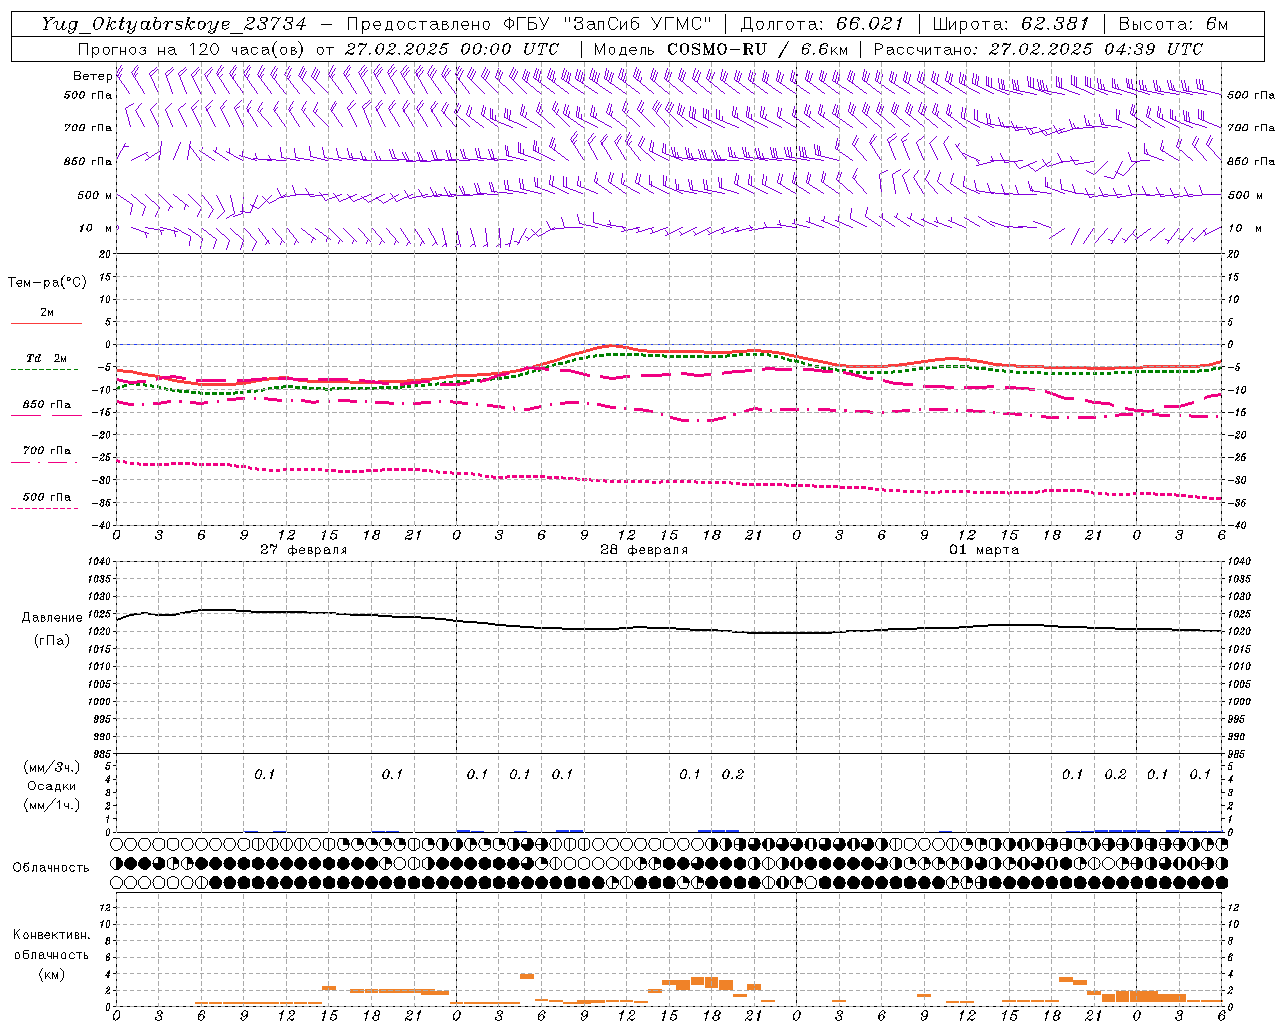Click the 27 февраля date label

pos(304,550)
